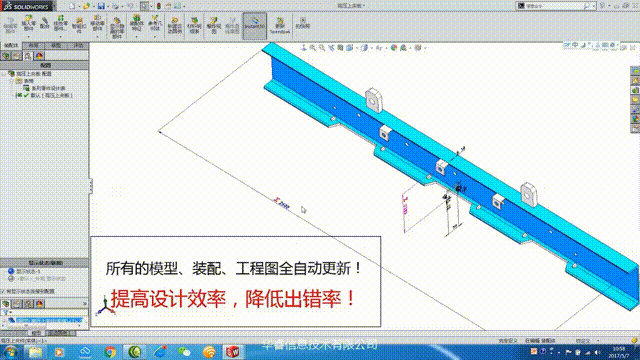The image size is (640, 360).
Task: Click the rebuild traffic-light icon in the top toolbar
Action: tap(158, 6)
